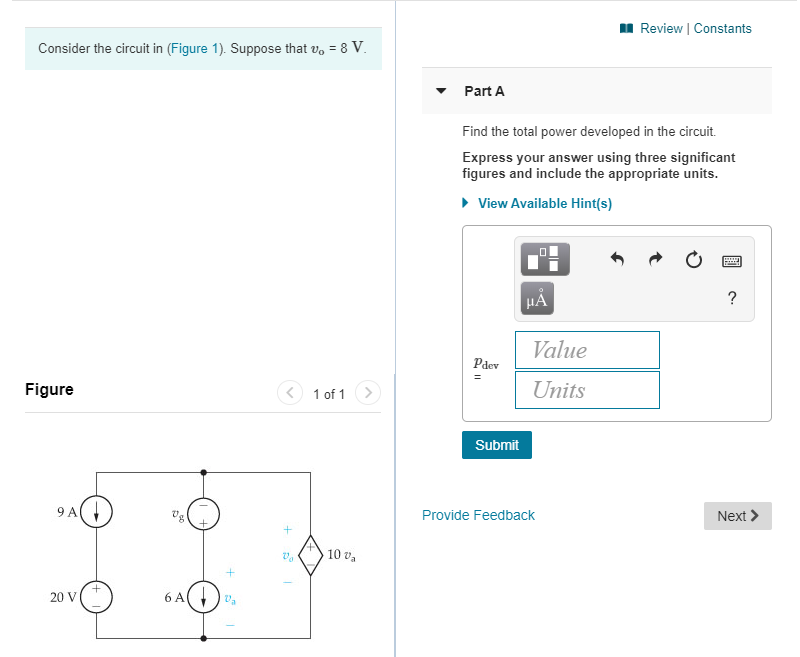Redo answer edit arrow

click(655, 259)
